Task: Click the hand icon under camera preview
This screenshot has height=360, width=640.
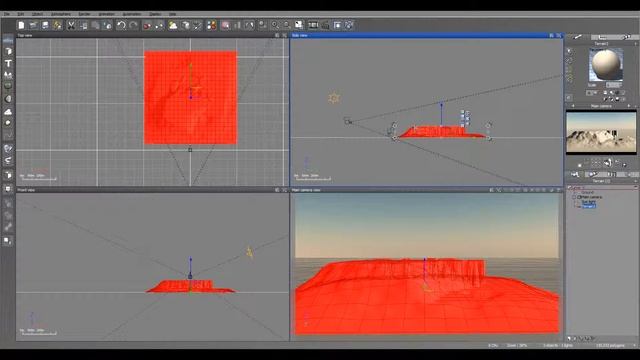Action: 607,163
